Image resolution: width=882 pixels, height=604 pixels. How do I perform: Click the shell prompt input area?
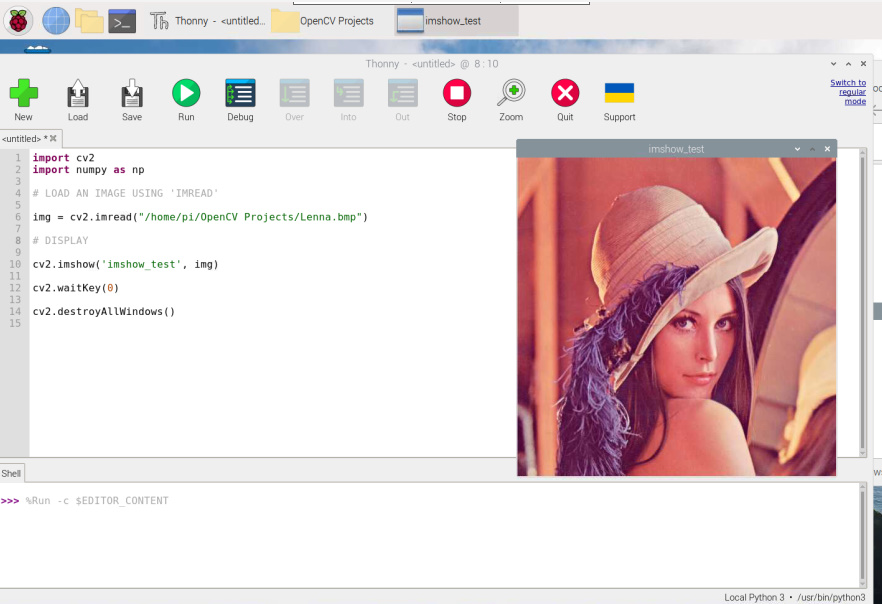[x=430, y=535]
